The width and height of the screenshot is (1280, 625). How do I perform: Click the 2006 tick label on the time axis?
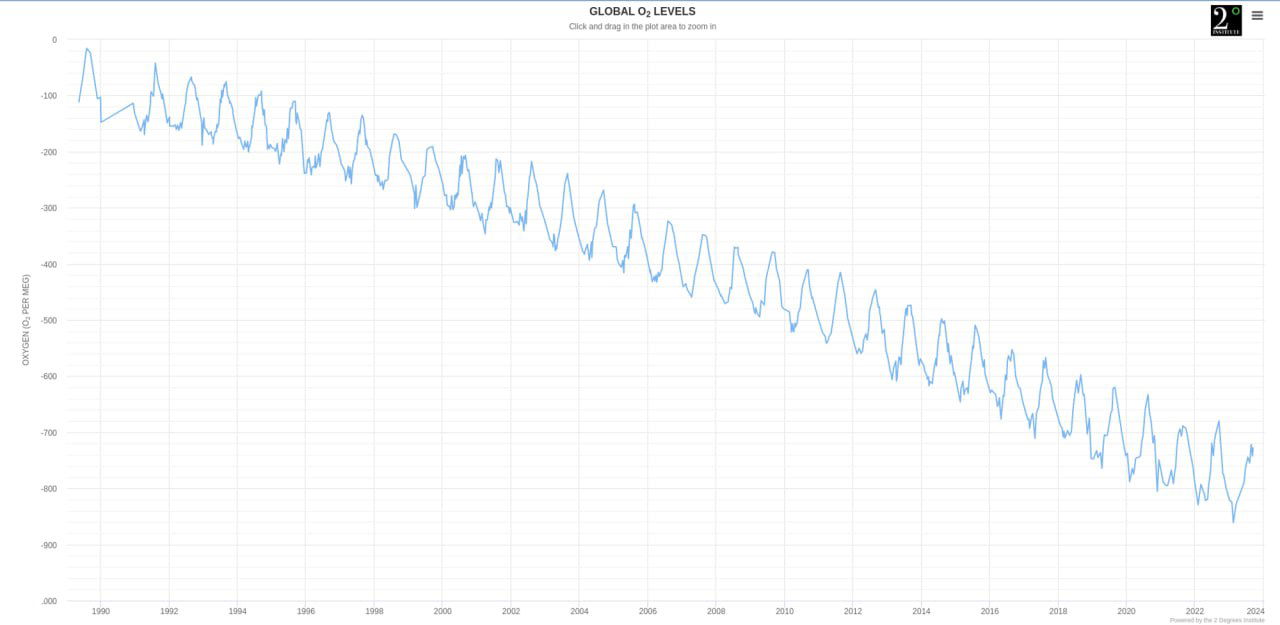tap(647, 611)
